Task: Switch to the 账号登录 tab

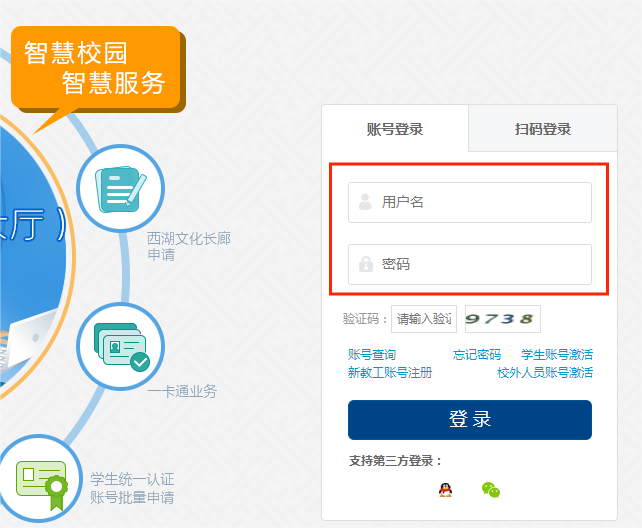Action: pos(395,129)
